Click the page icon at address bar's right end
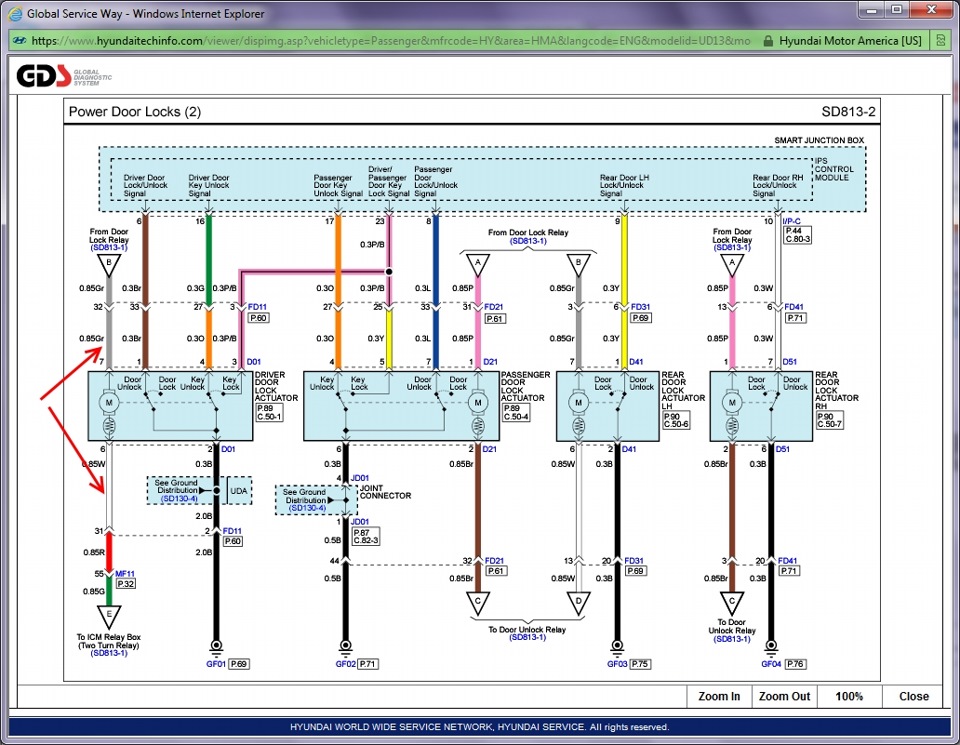Image resolution: width=960 pixels, height=745 pixels. (x=941, y=41)
